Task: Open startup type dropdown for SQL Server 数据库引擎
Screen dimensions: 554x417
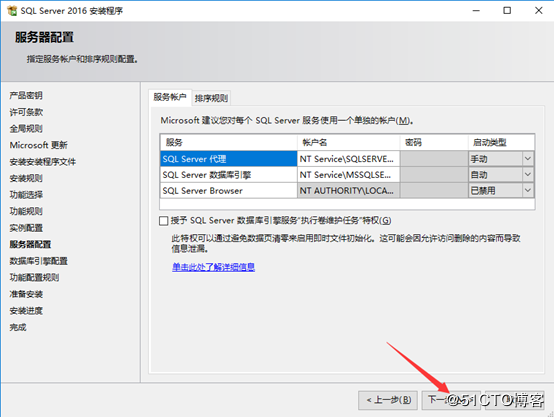Action: point(528,175)
